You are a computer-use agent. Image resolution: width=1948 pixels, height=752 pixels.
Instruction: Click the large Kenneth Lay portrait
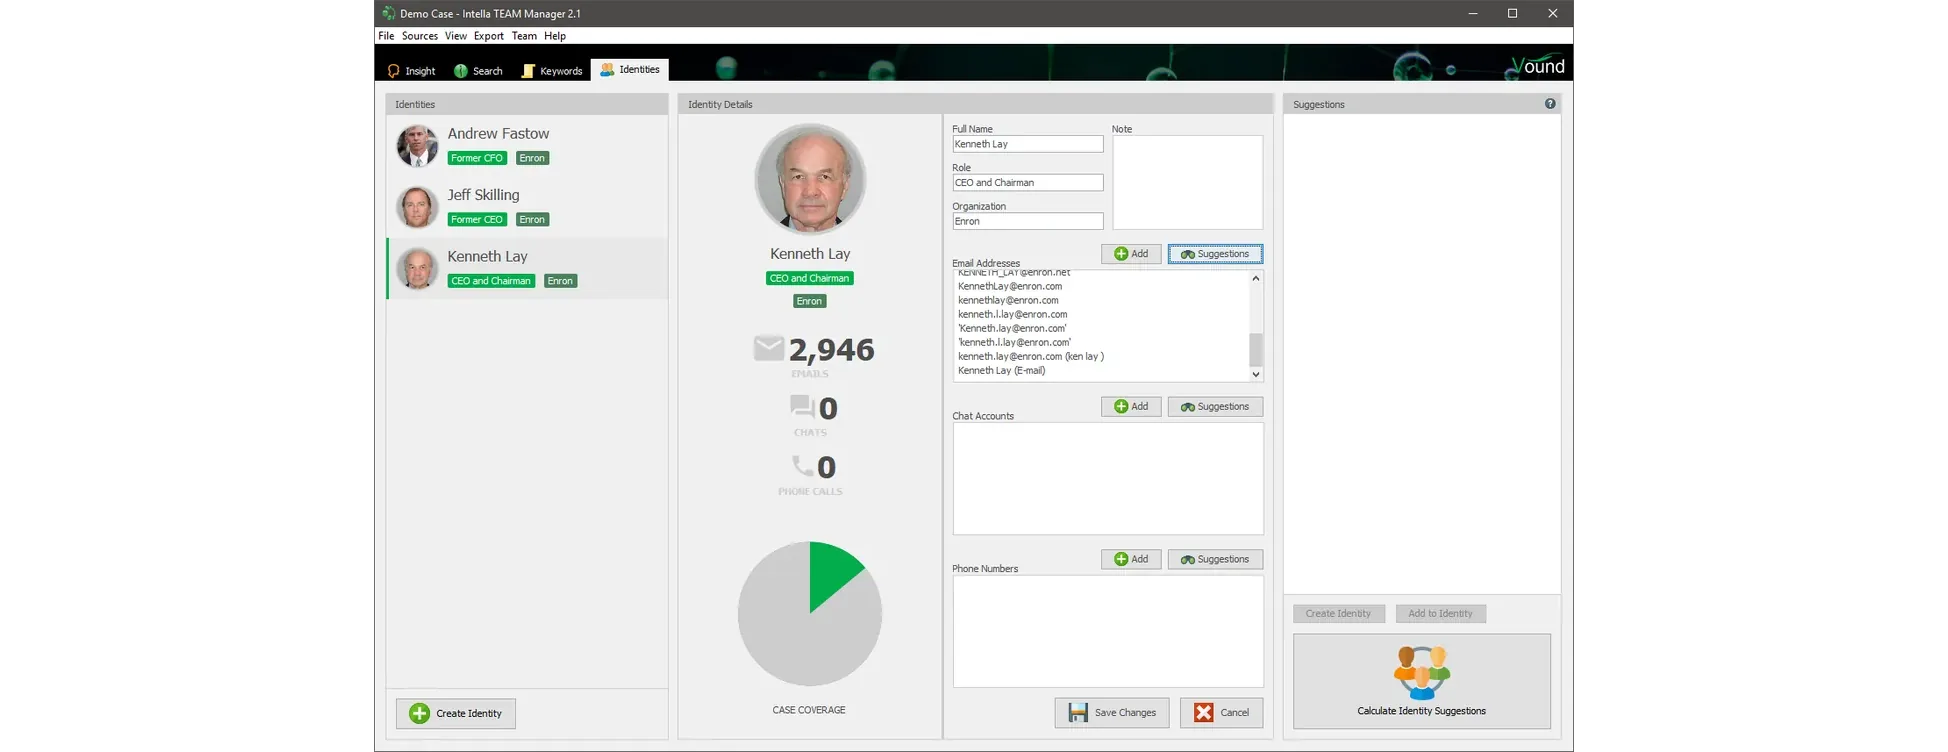pos(810,179)
